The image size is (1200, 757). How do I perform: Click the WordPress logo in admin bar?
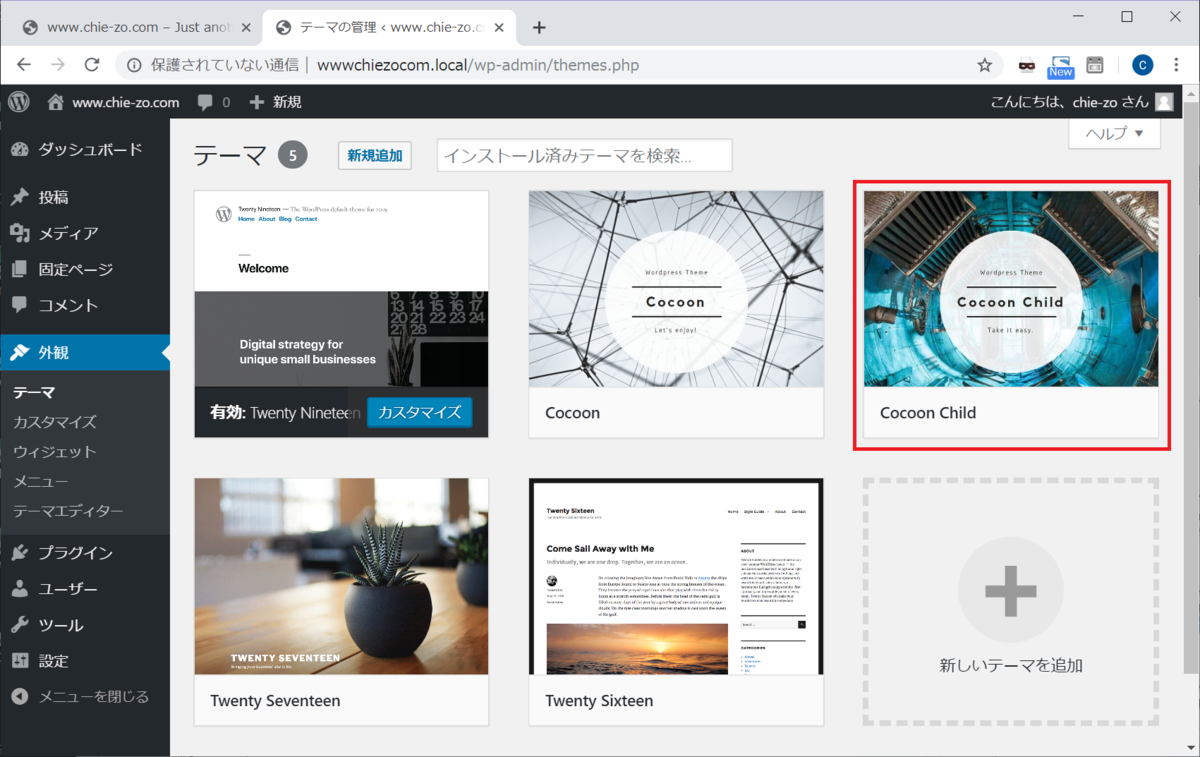tap(19, 102)
